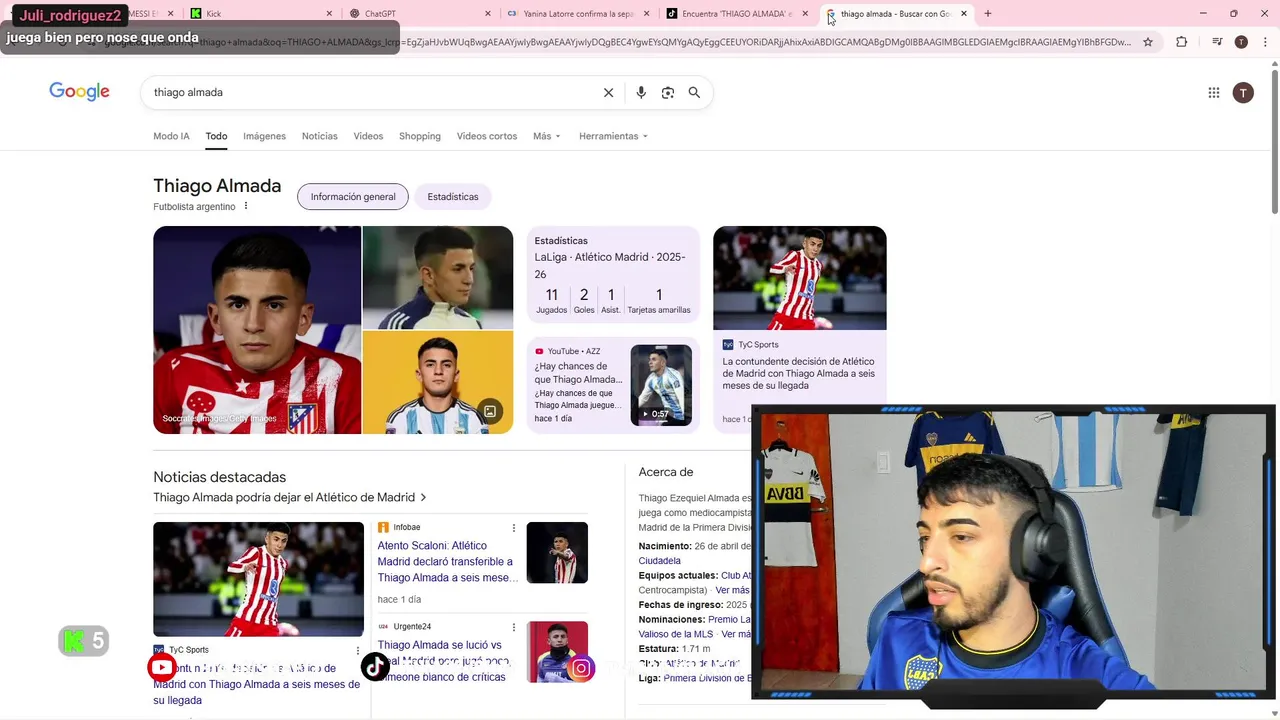Click 'Ver más' after Centrocampista

click(732, 591)
